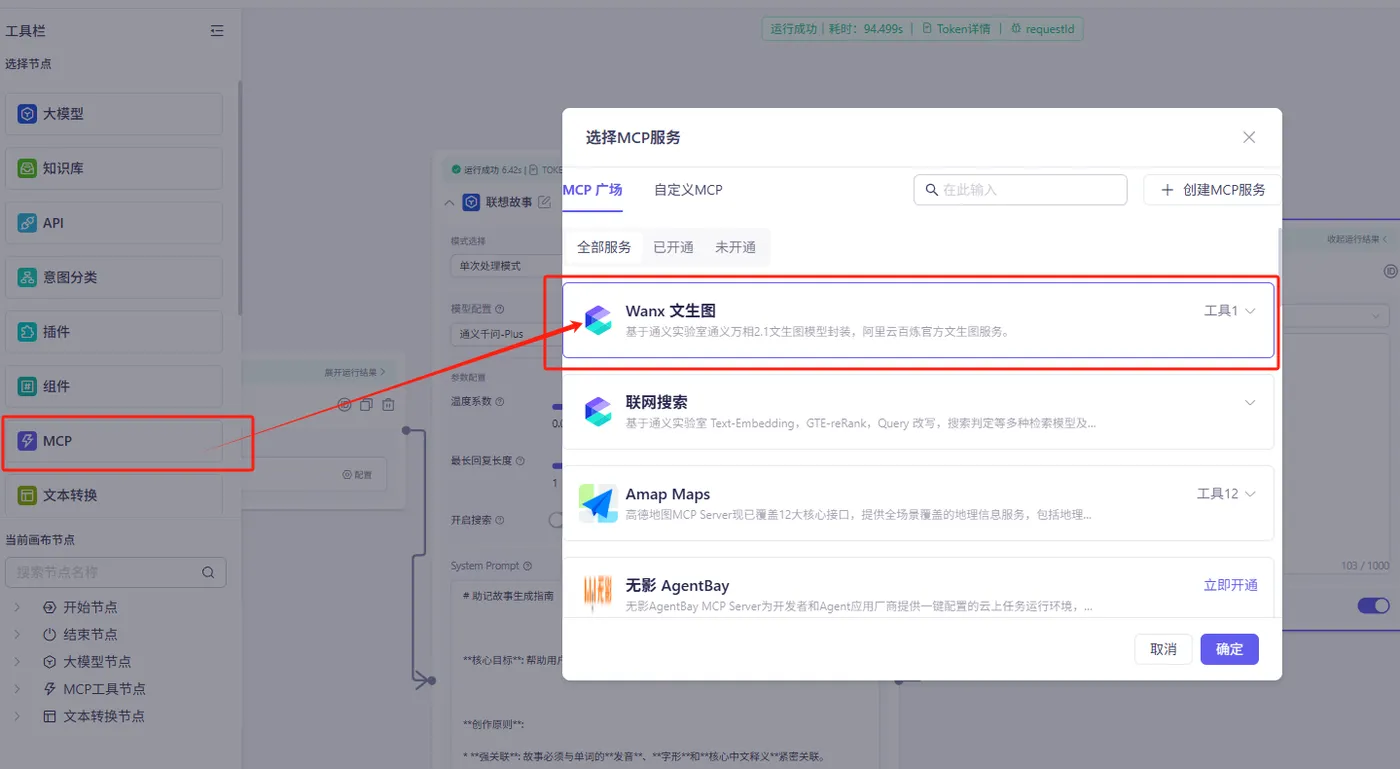The image size is (1400, 769).
Task: Click the 开始节点 icon in node list
Action: tap(50, 607)
